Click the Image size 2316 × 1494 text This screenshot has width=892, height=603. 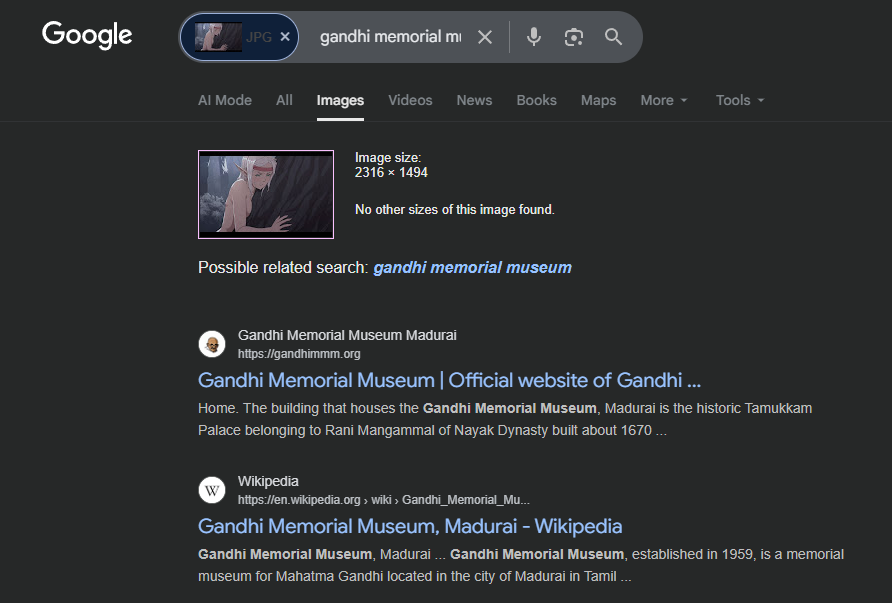coord(391,165)
